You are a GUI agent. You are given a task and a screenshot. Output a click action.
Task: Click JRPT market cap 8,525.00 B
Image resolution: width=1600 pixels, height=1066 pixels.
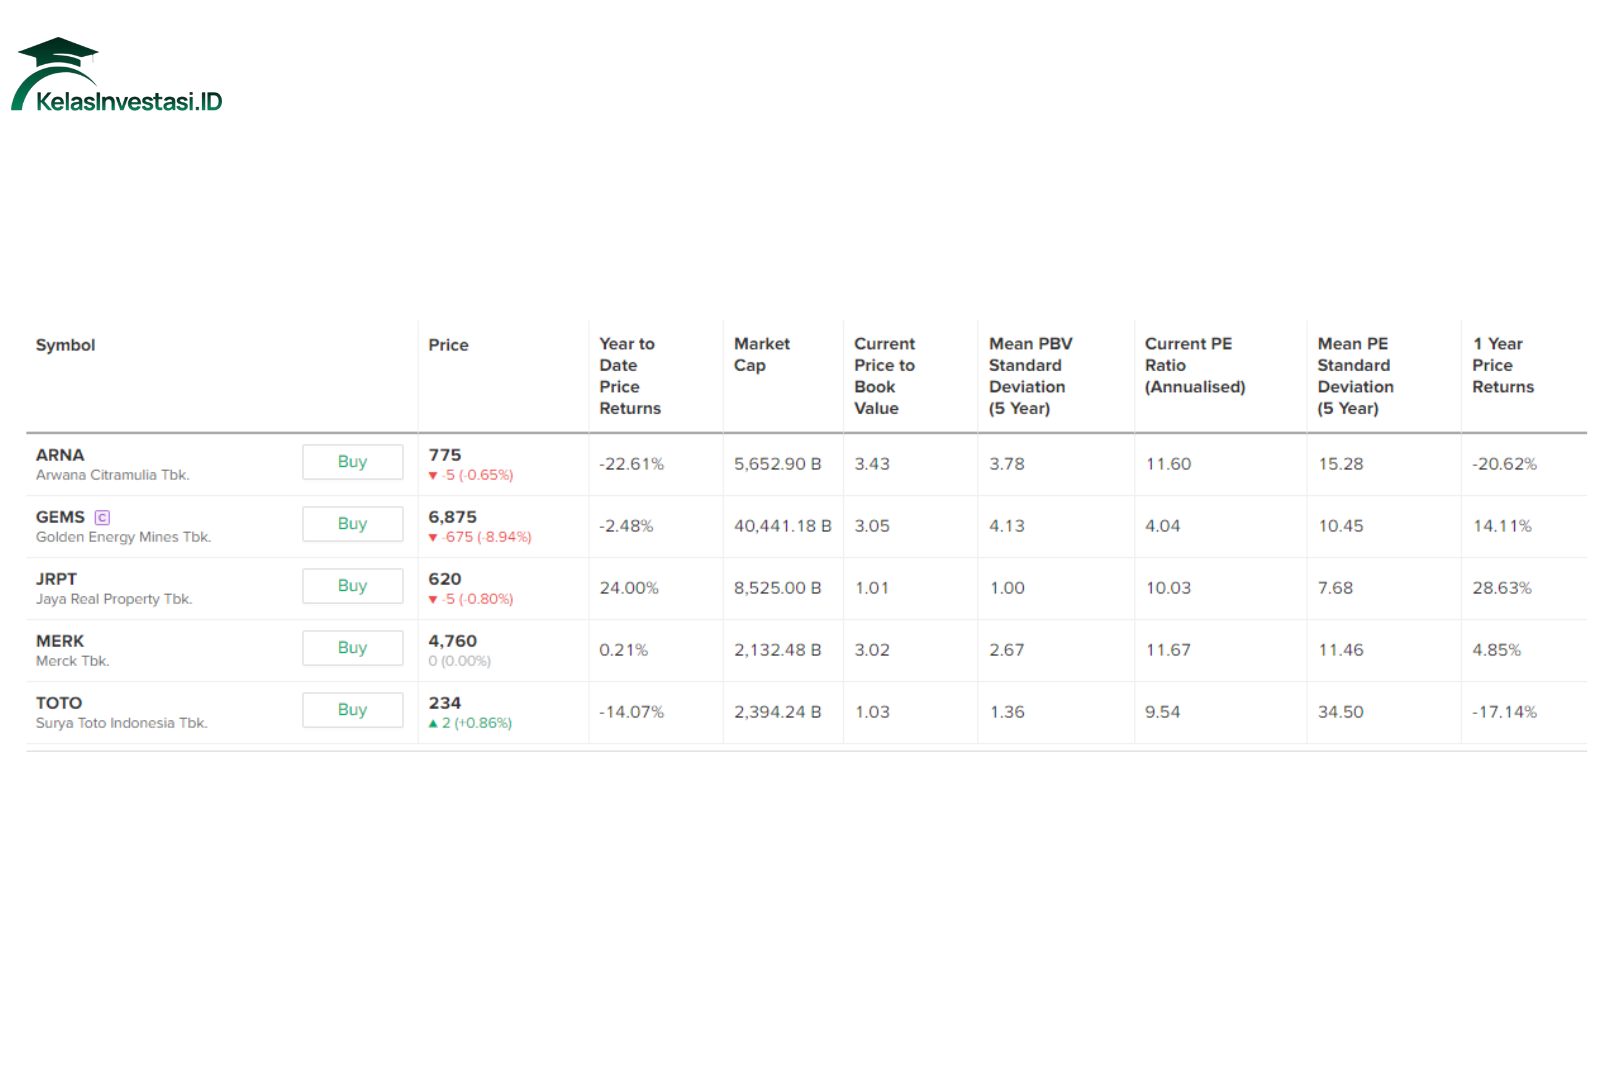778,588
